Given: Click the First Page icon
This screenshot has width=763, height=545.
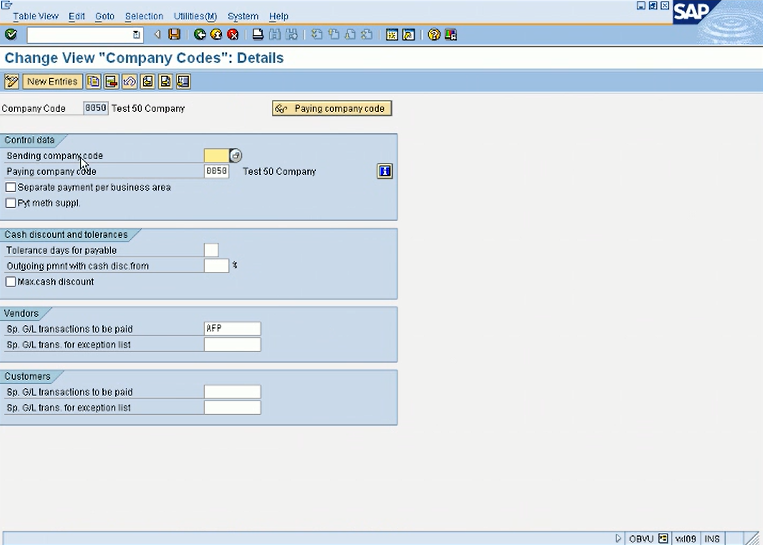Looking at the screenshot, I should pos(317,35).
